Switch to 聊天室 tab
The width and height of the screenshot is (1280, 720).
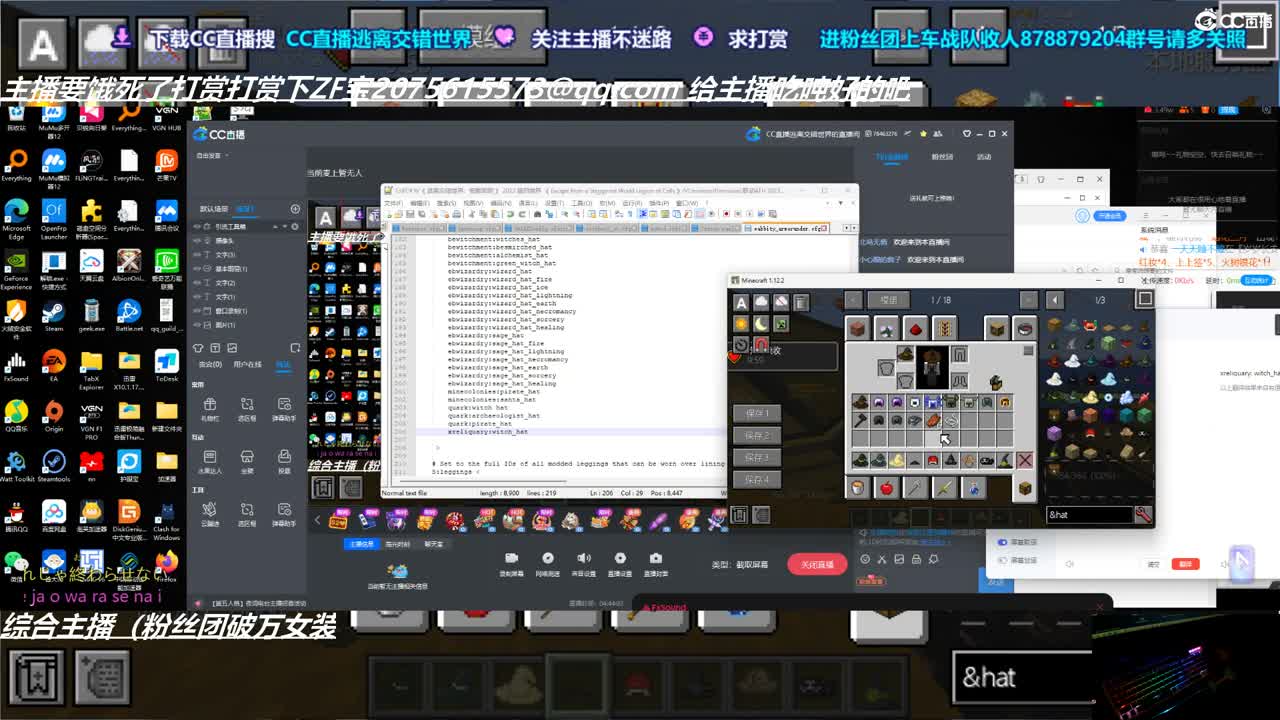point(434,544)
